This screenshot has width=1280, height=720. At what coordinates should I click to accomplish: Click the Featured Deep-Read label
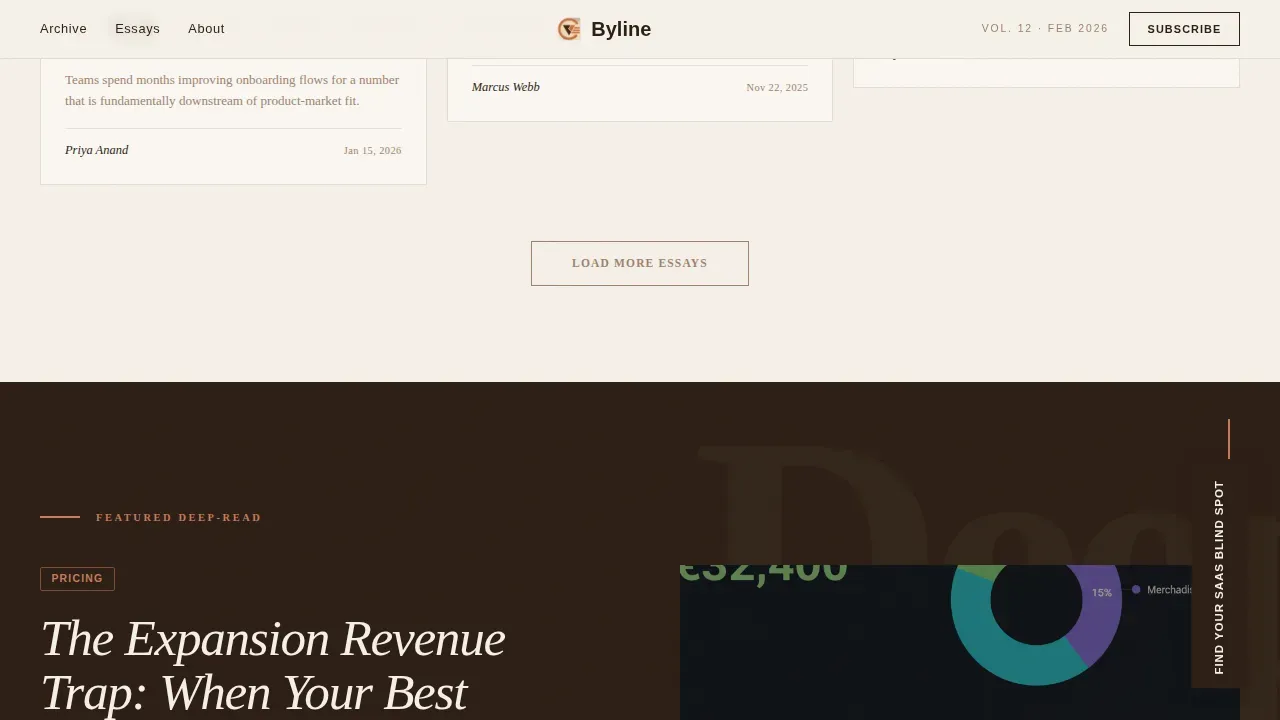coord(179,517)
